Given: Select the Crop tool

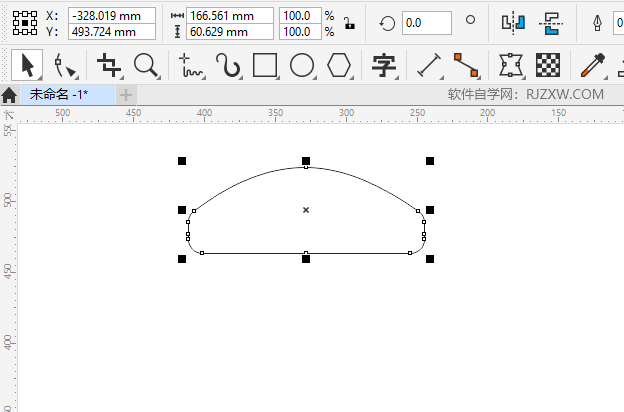Looking at the screenshot, I should point(109,65).
